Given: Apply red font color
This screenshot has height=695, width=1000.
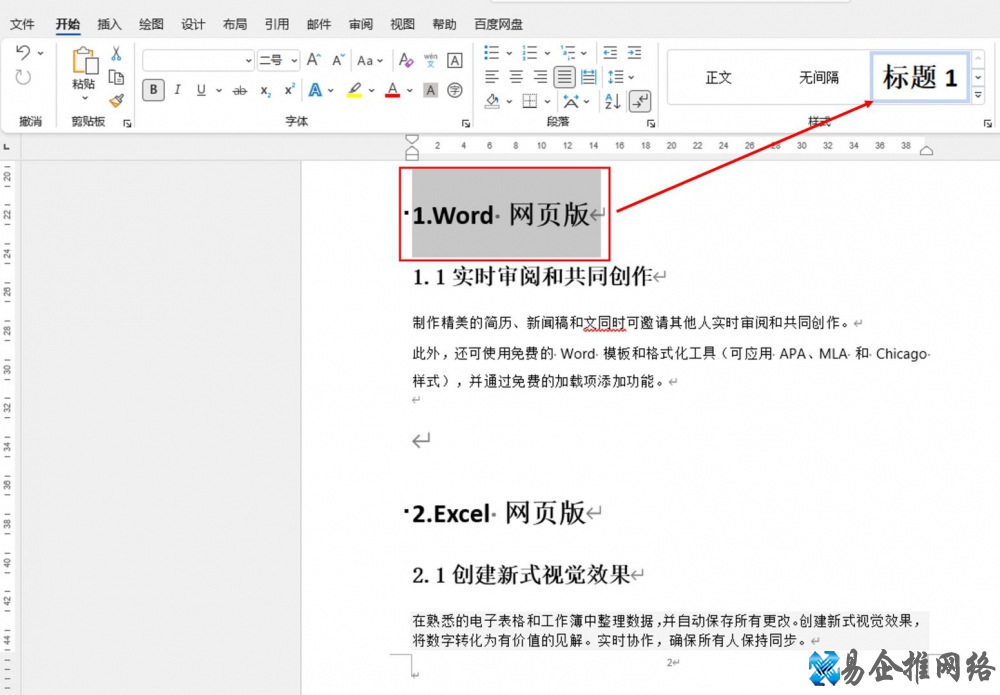Looking at the screenshot, I should [393, 91].
